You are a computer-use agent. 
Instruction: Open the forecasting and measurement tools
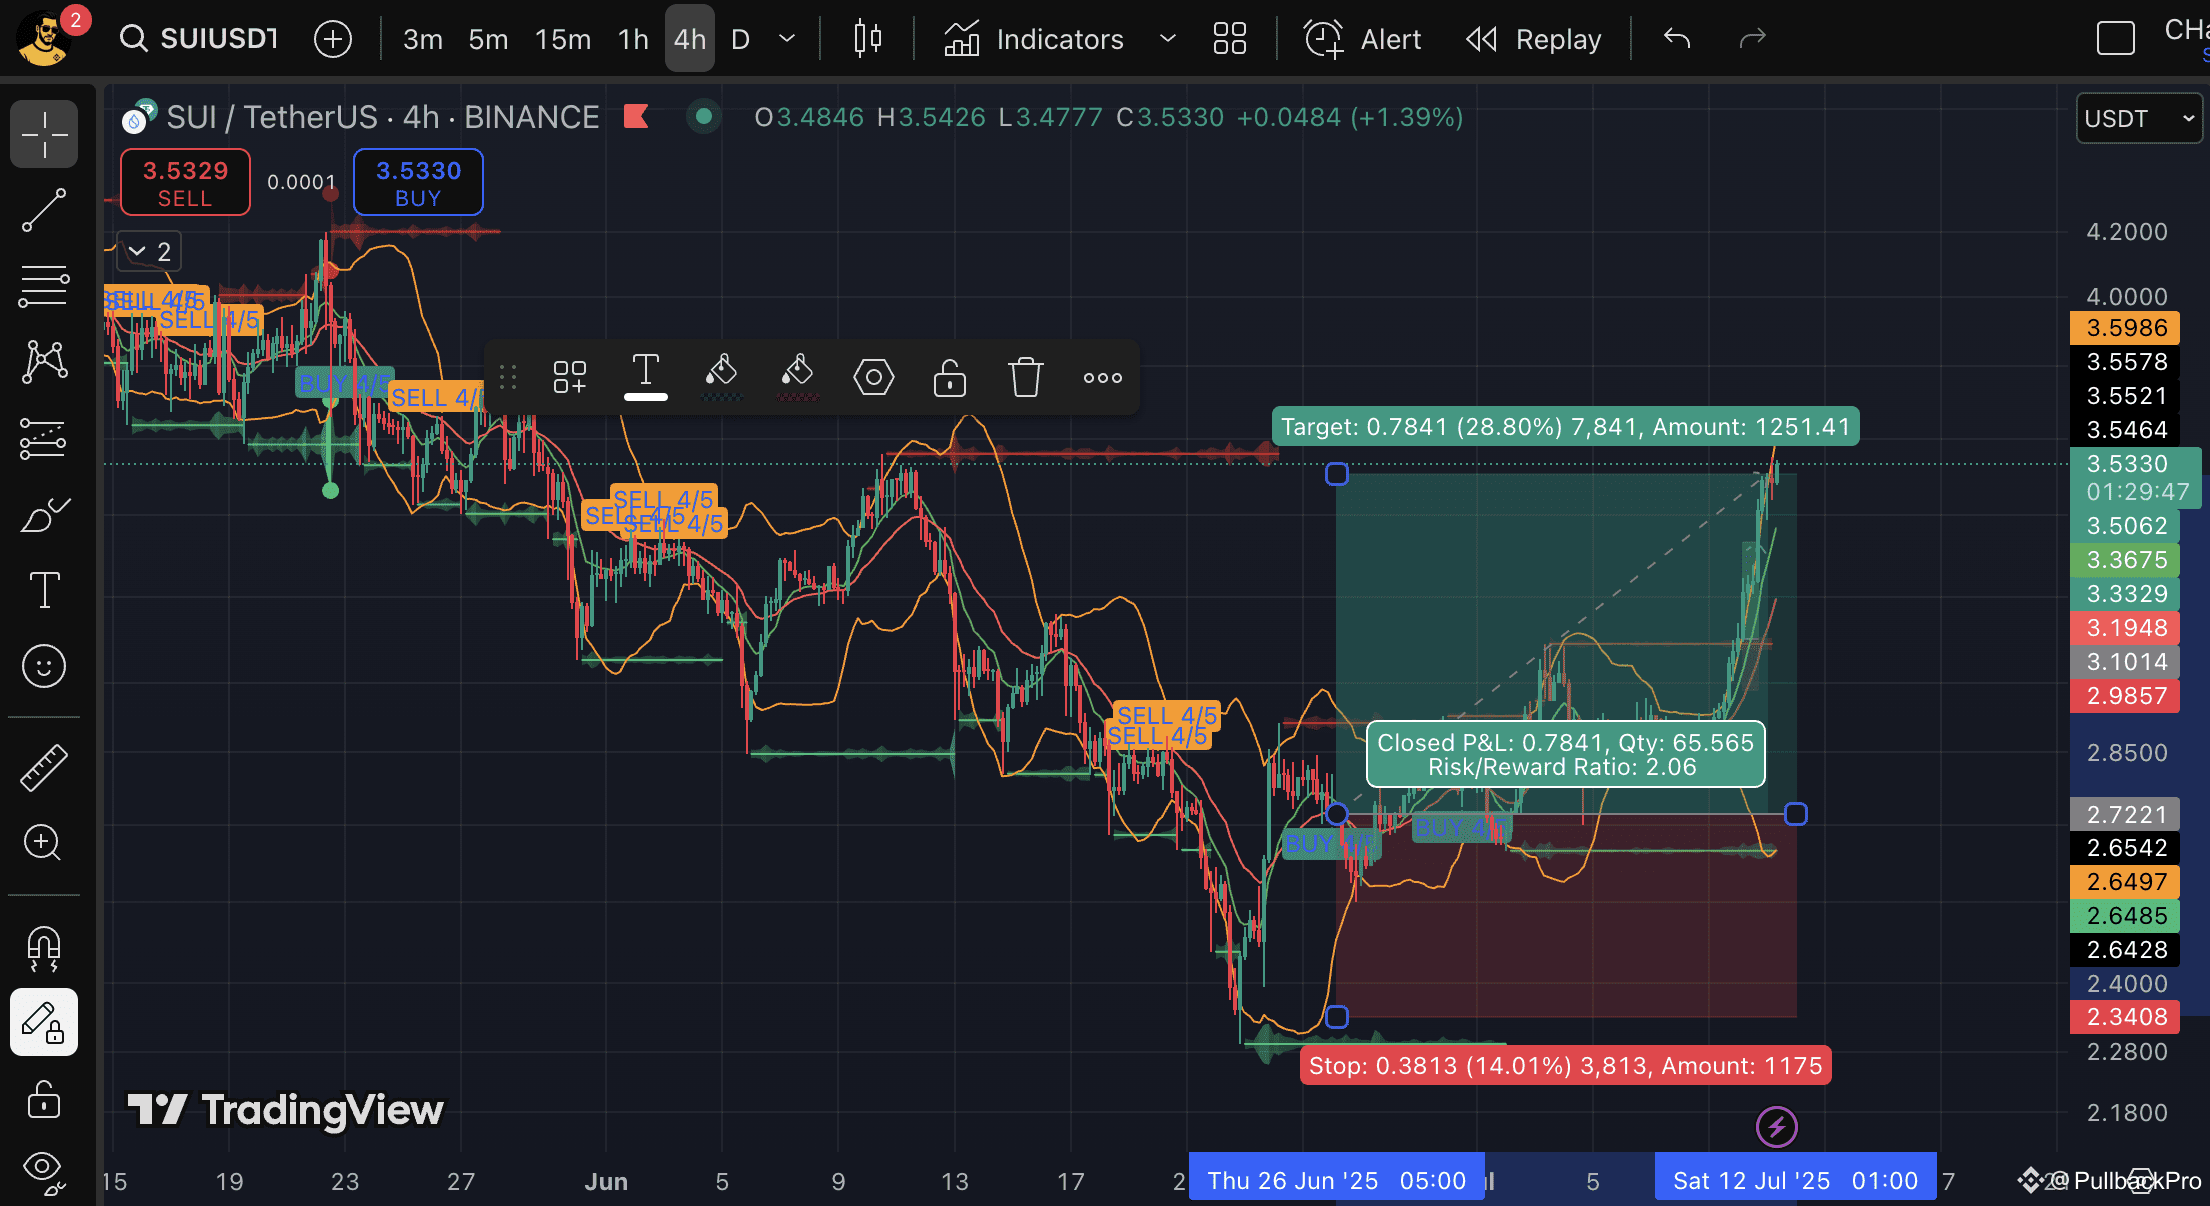44,438
